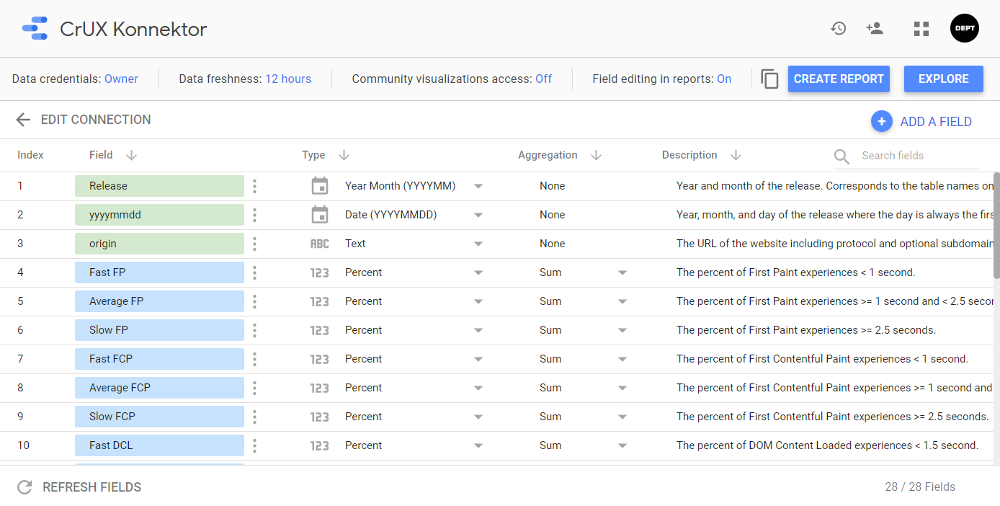
Task: Select the origin field chip
Action: (159, 244)
